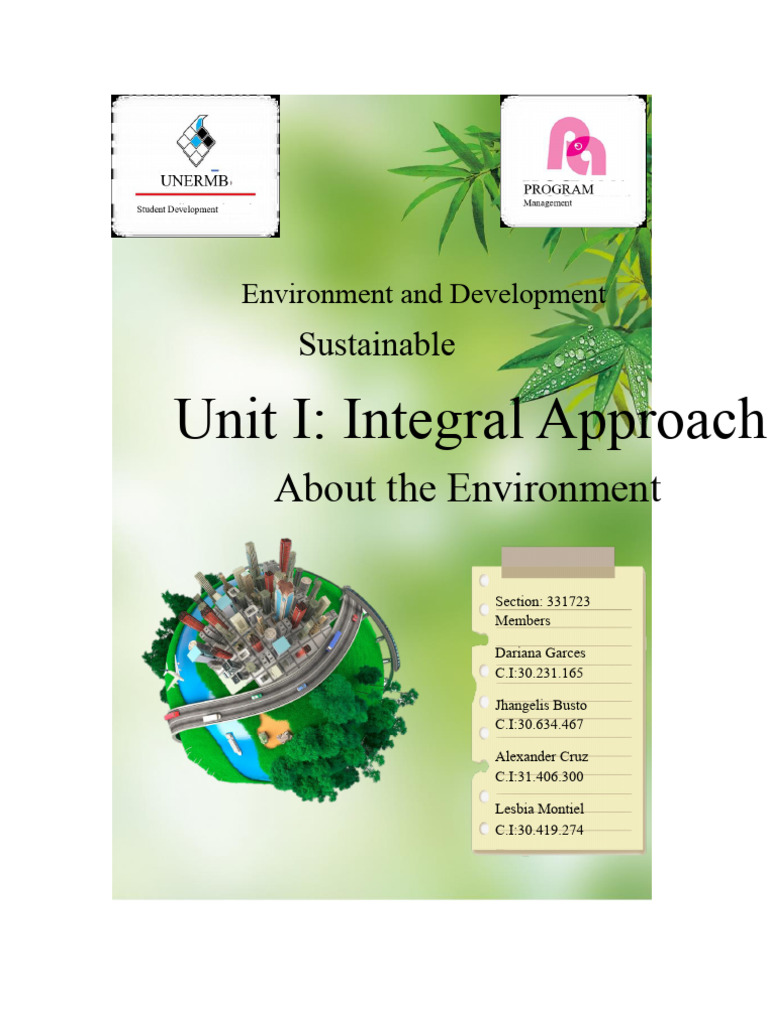Viewport: 768px width, 1024px height.
Task: Select the 'Environment and Development' heading line
Action: [x=424, y=294]
